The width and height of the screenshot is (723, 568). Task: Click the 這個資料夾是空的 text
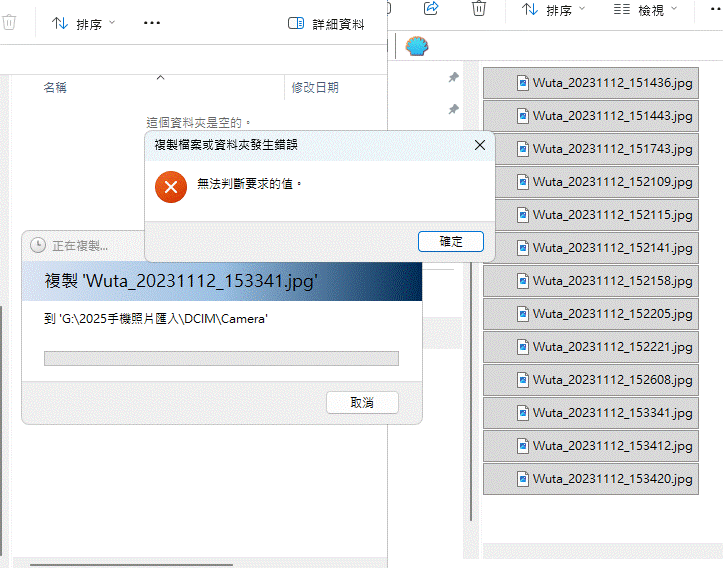click(x=198, y=123)
